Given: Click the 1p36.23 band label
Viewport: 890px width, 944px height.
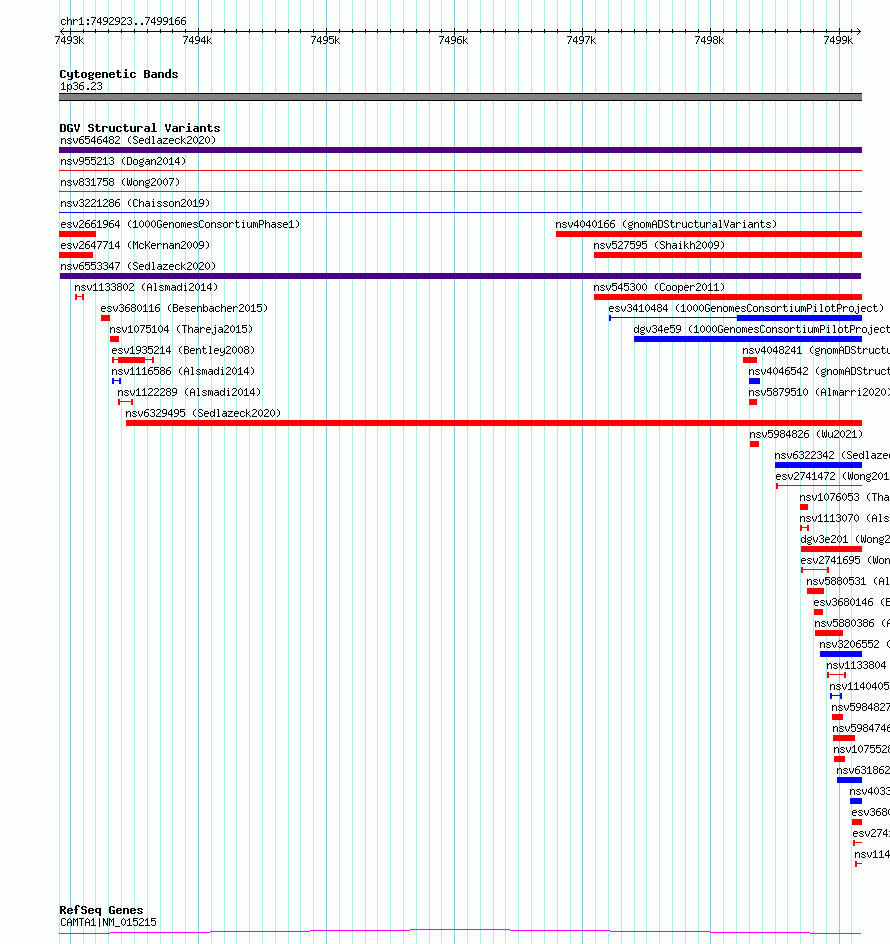Looking at the screenshot, I should [81, 87].
